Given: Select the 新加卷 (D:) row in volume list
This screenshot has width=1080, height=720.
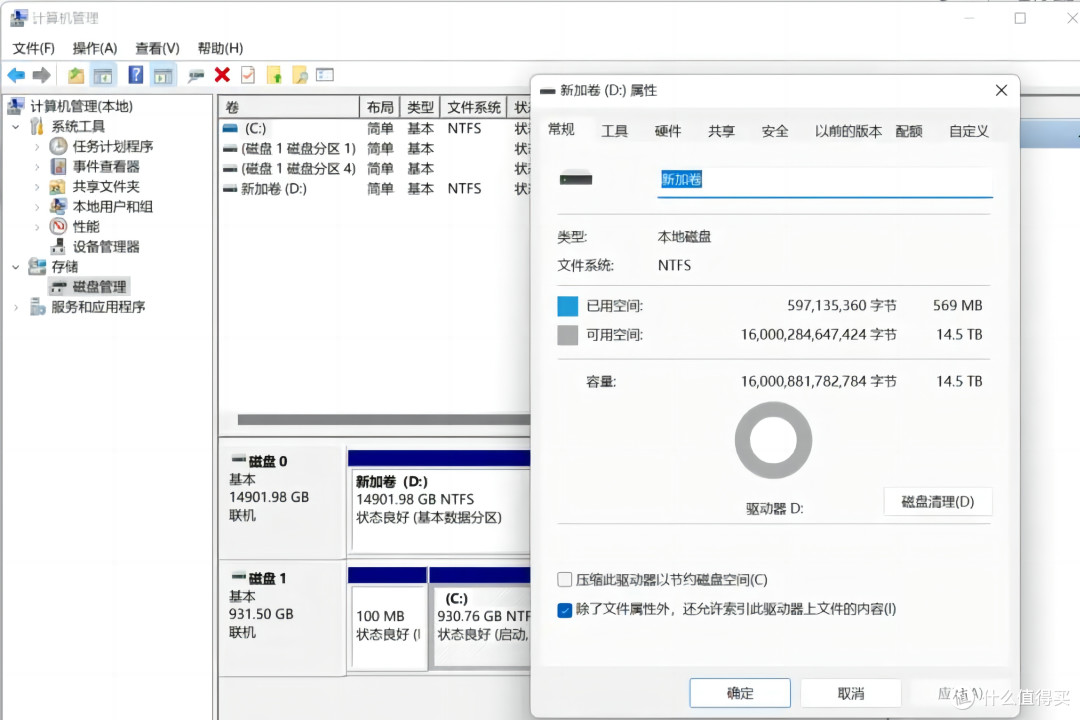Looking at the screenshot, I should (x=375, y=189).
